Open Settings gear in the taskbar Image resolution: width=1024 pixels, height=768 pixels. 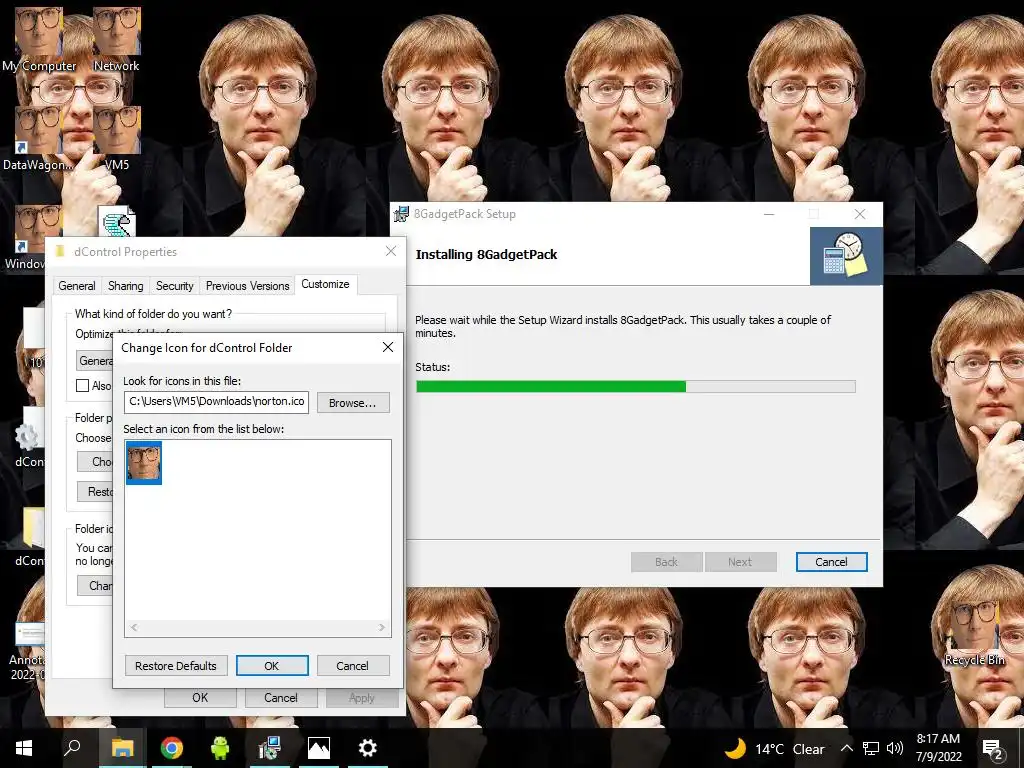click(368, 748)
